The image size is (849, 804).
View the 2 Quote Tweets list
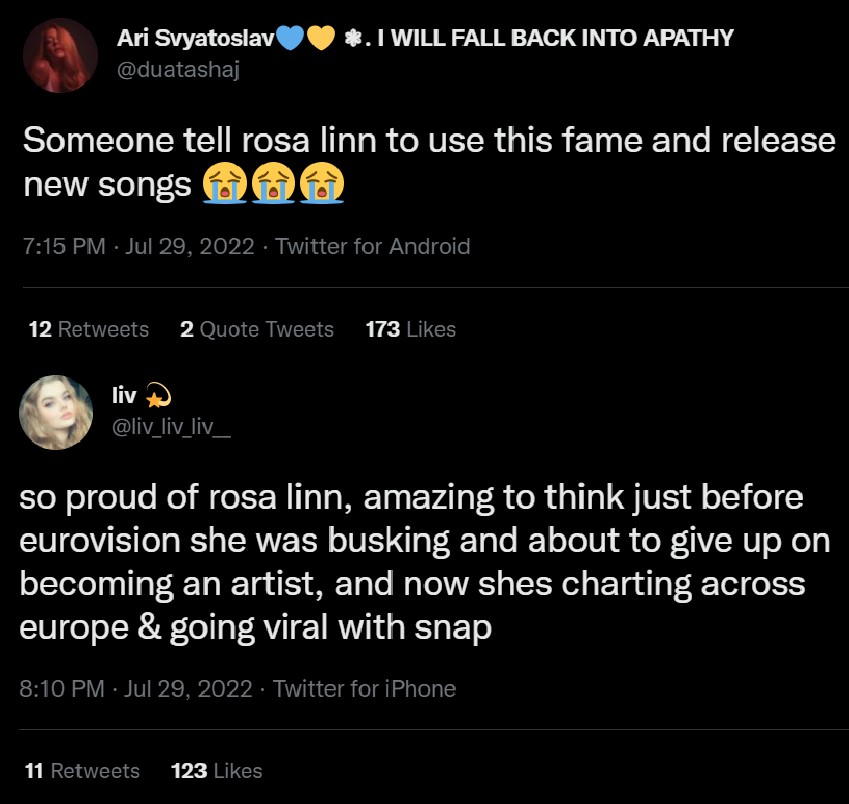[x=257, y=329]
